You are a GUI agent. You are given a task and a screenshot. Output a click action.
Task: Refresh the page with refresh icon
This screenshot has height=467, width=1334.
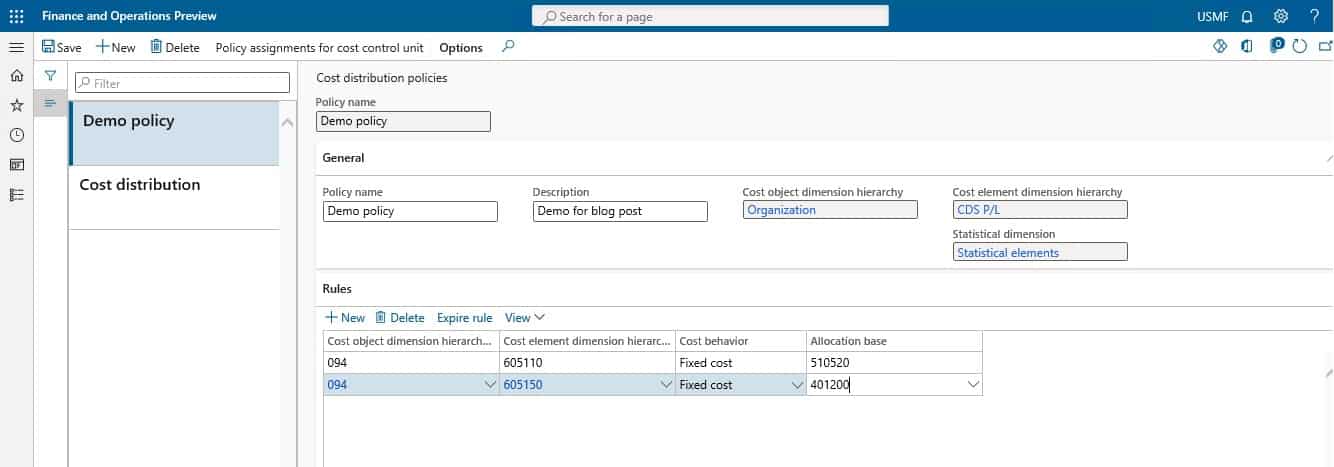click(1299, 46)
